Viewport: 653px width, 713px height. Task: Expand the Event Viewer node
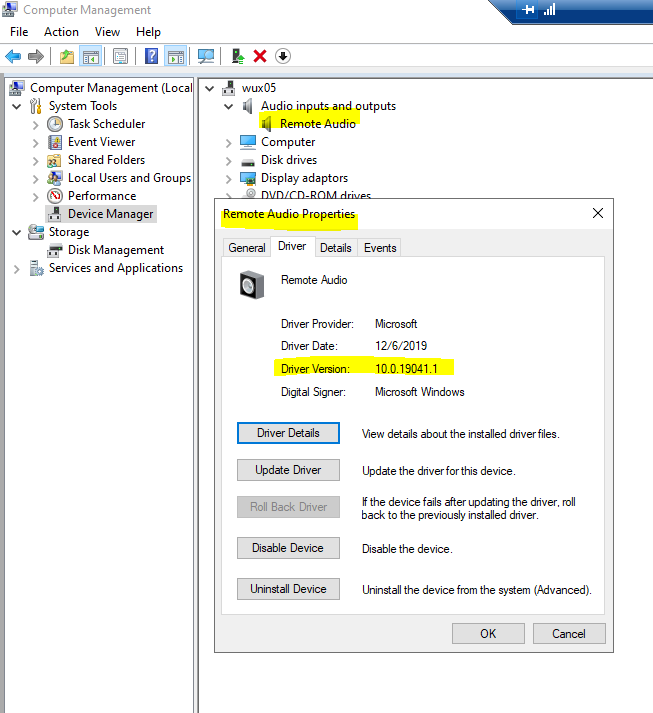point(35,143)
